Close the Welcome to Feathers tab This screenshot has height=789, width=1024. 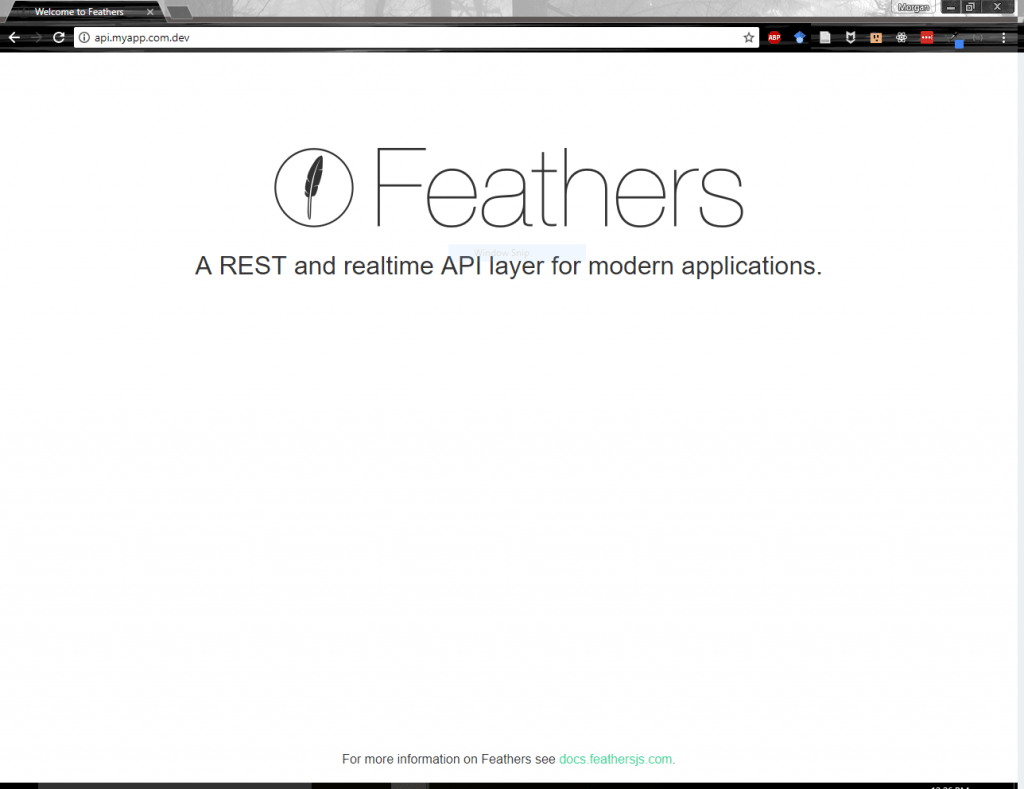[x=150, y=12]
